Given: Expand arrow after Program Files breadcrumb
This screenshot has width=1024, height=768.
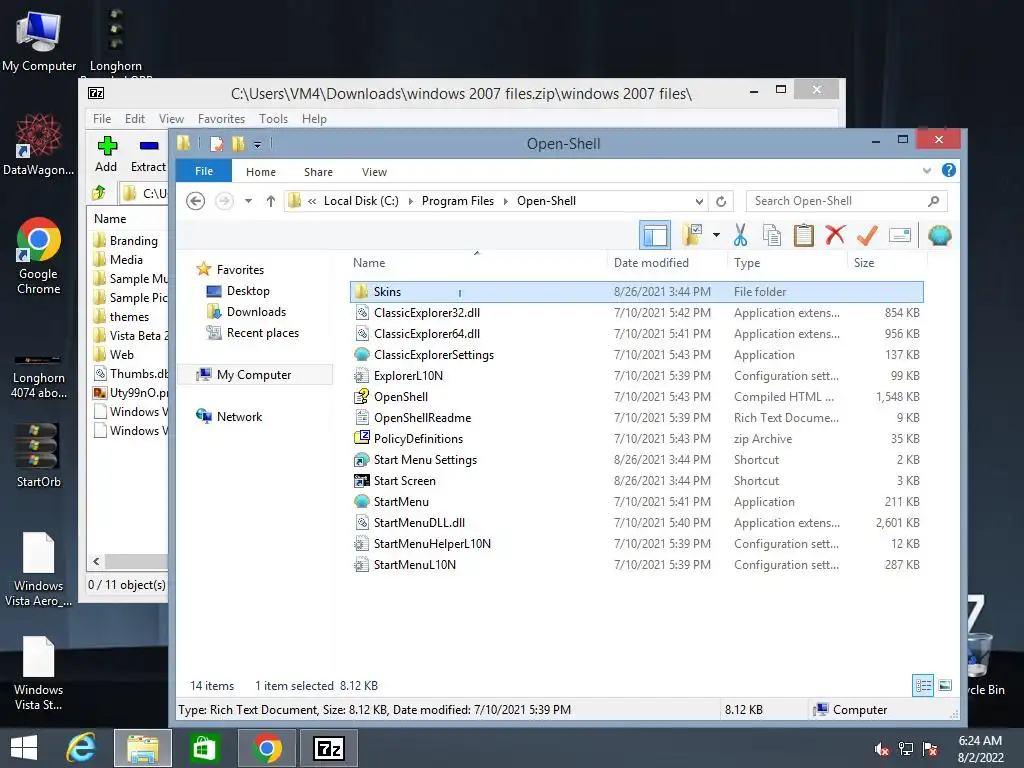Looking at the screenshot, I should (x=505, y=201).
